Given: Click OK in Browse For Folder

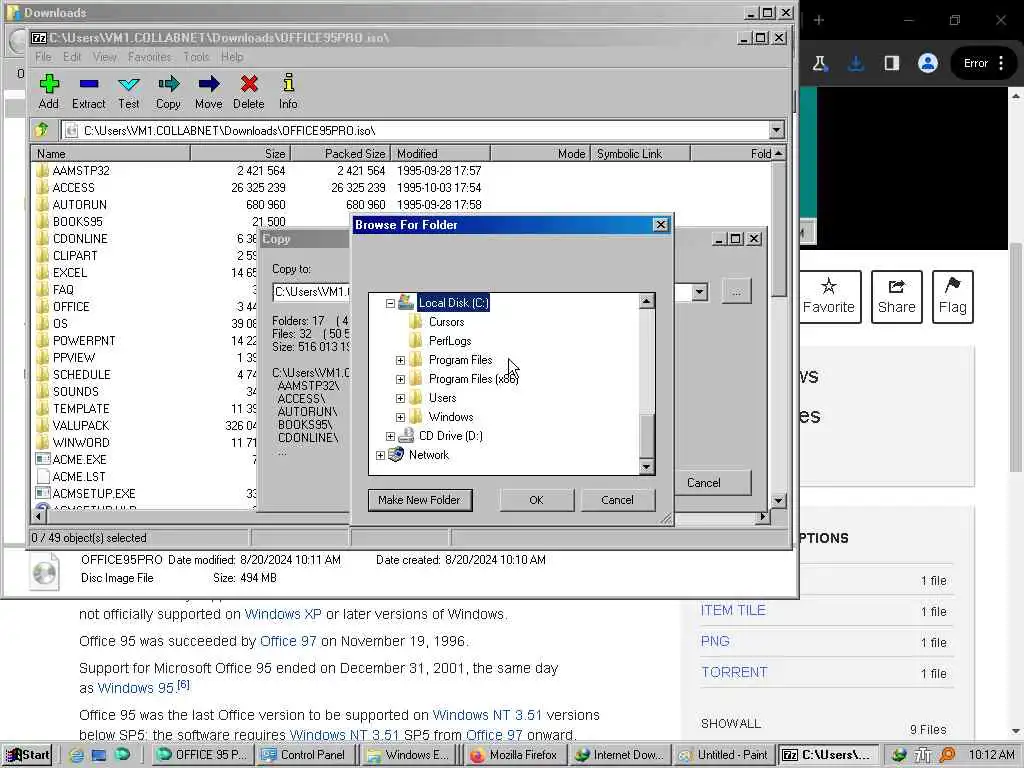Looking at the screenshot, I should click(x=537, y=500).
